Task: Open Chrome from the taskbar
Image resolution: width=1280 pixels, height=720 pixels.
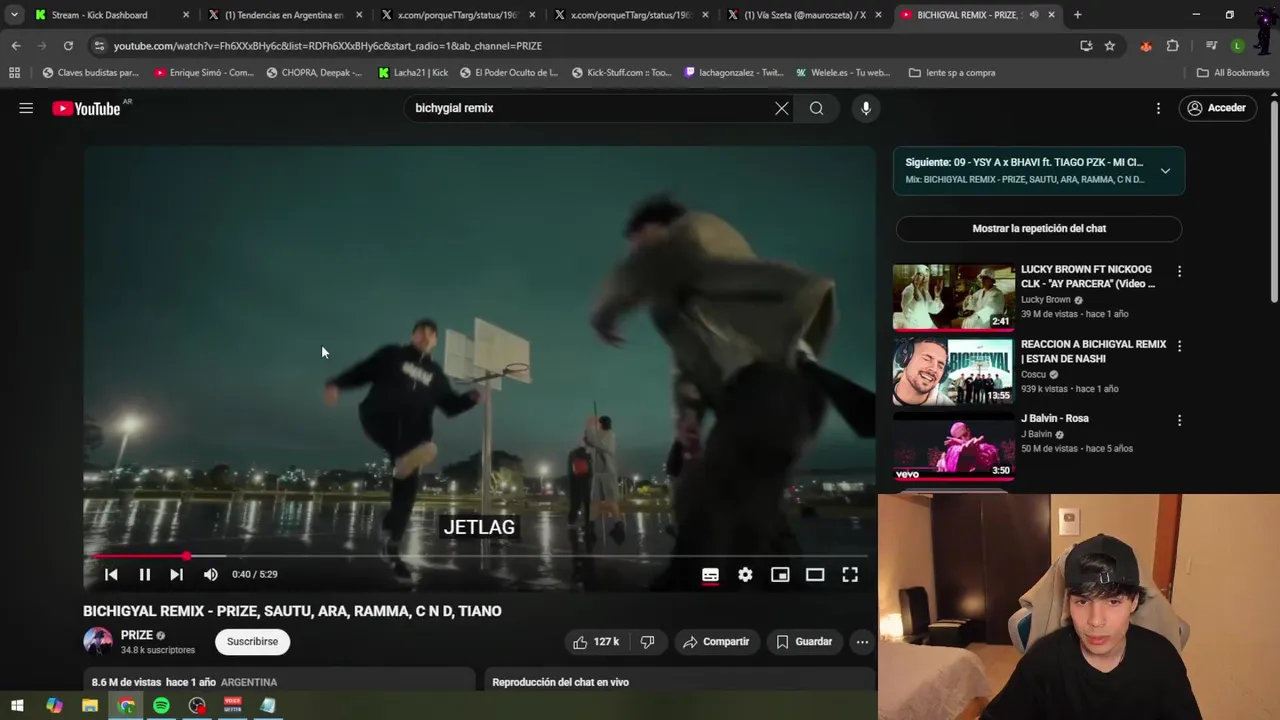Action: (126, 706)
